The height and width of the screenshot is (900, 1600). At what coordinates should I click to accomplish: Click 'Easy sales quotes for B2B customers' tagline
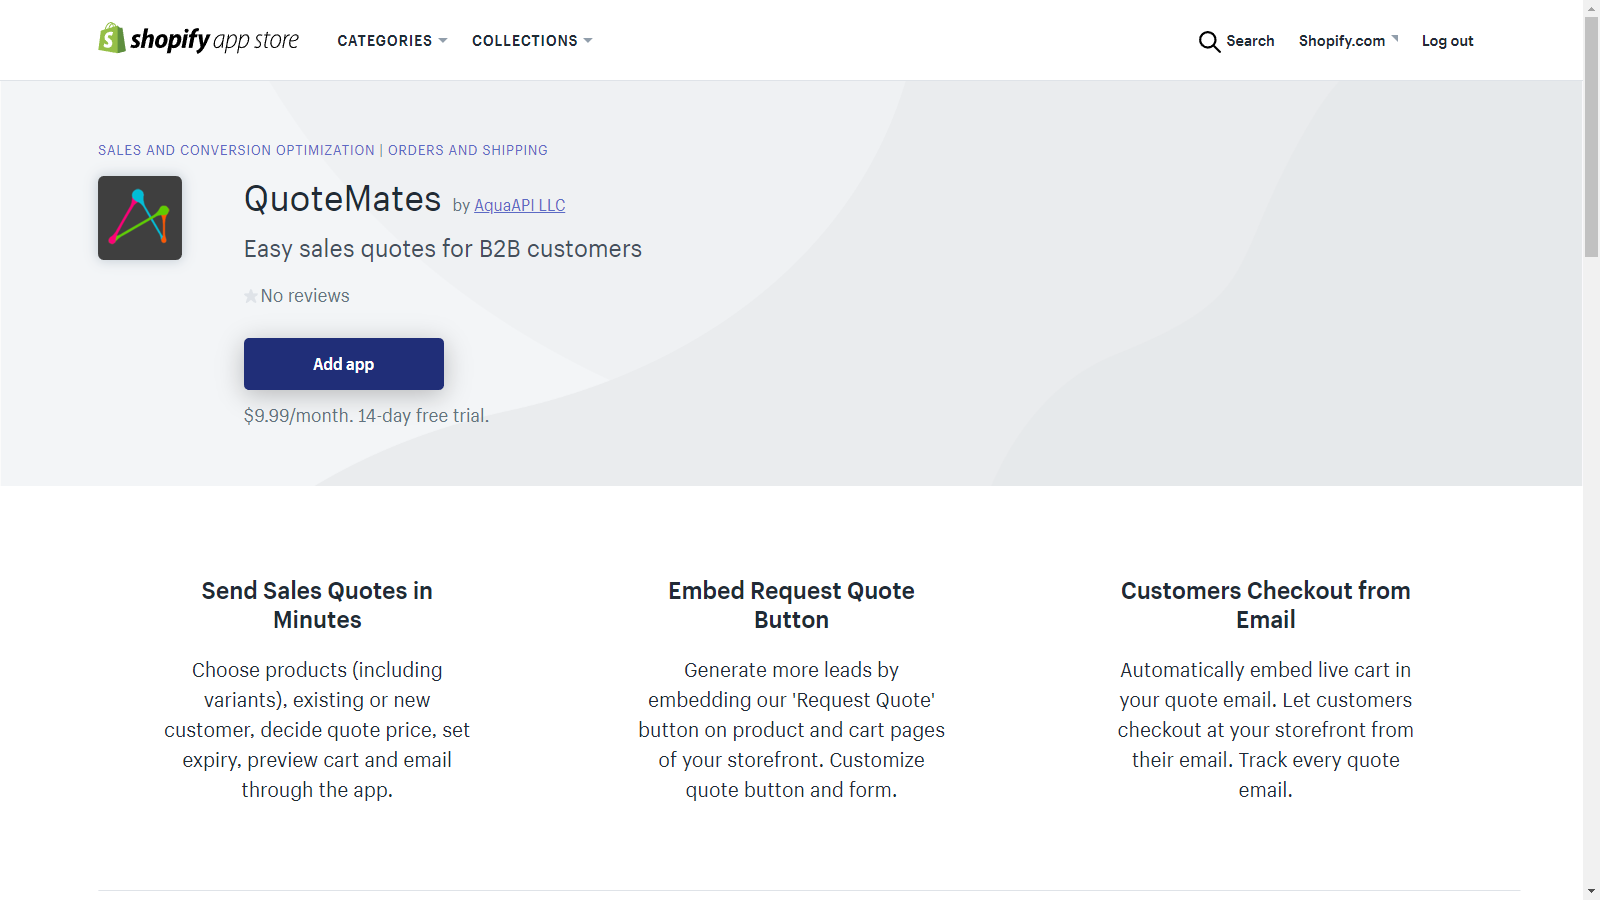[443, 249]
